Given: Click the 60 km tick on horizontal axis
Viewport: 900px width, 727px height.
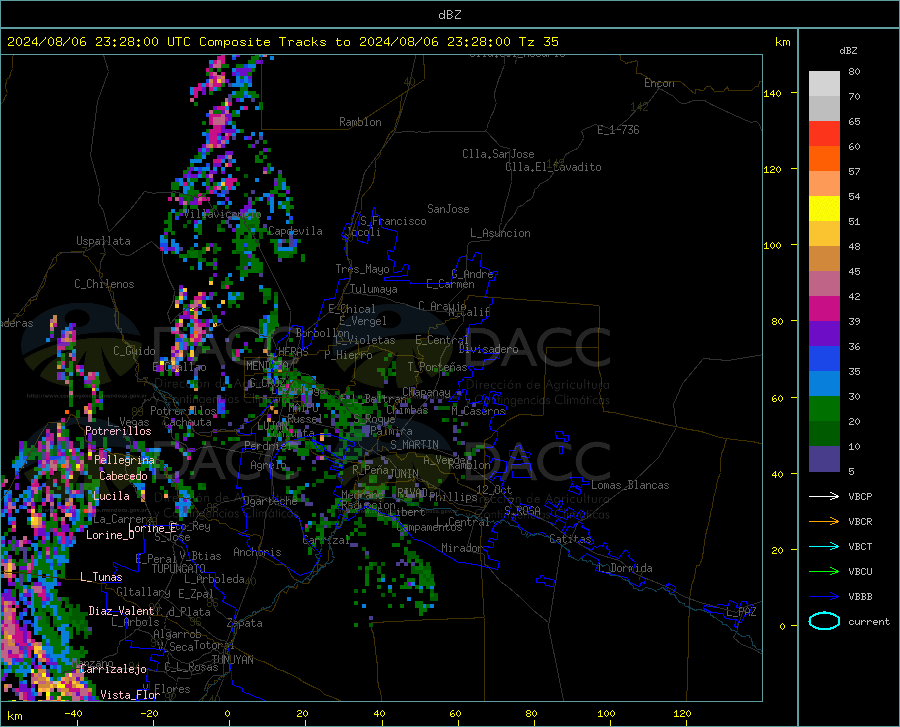Looking at the screenshot, I should click(455, 714).
